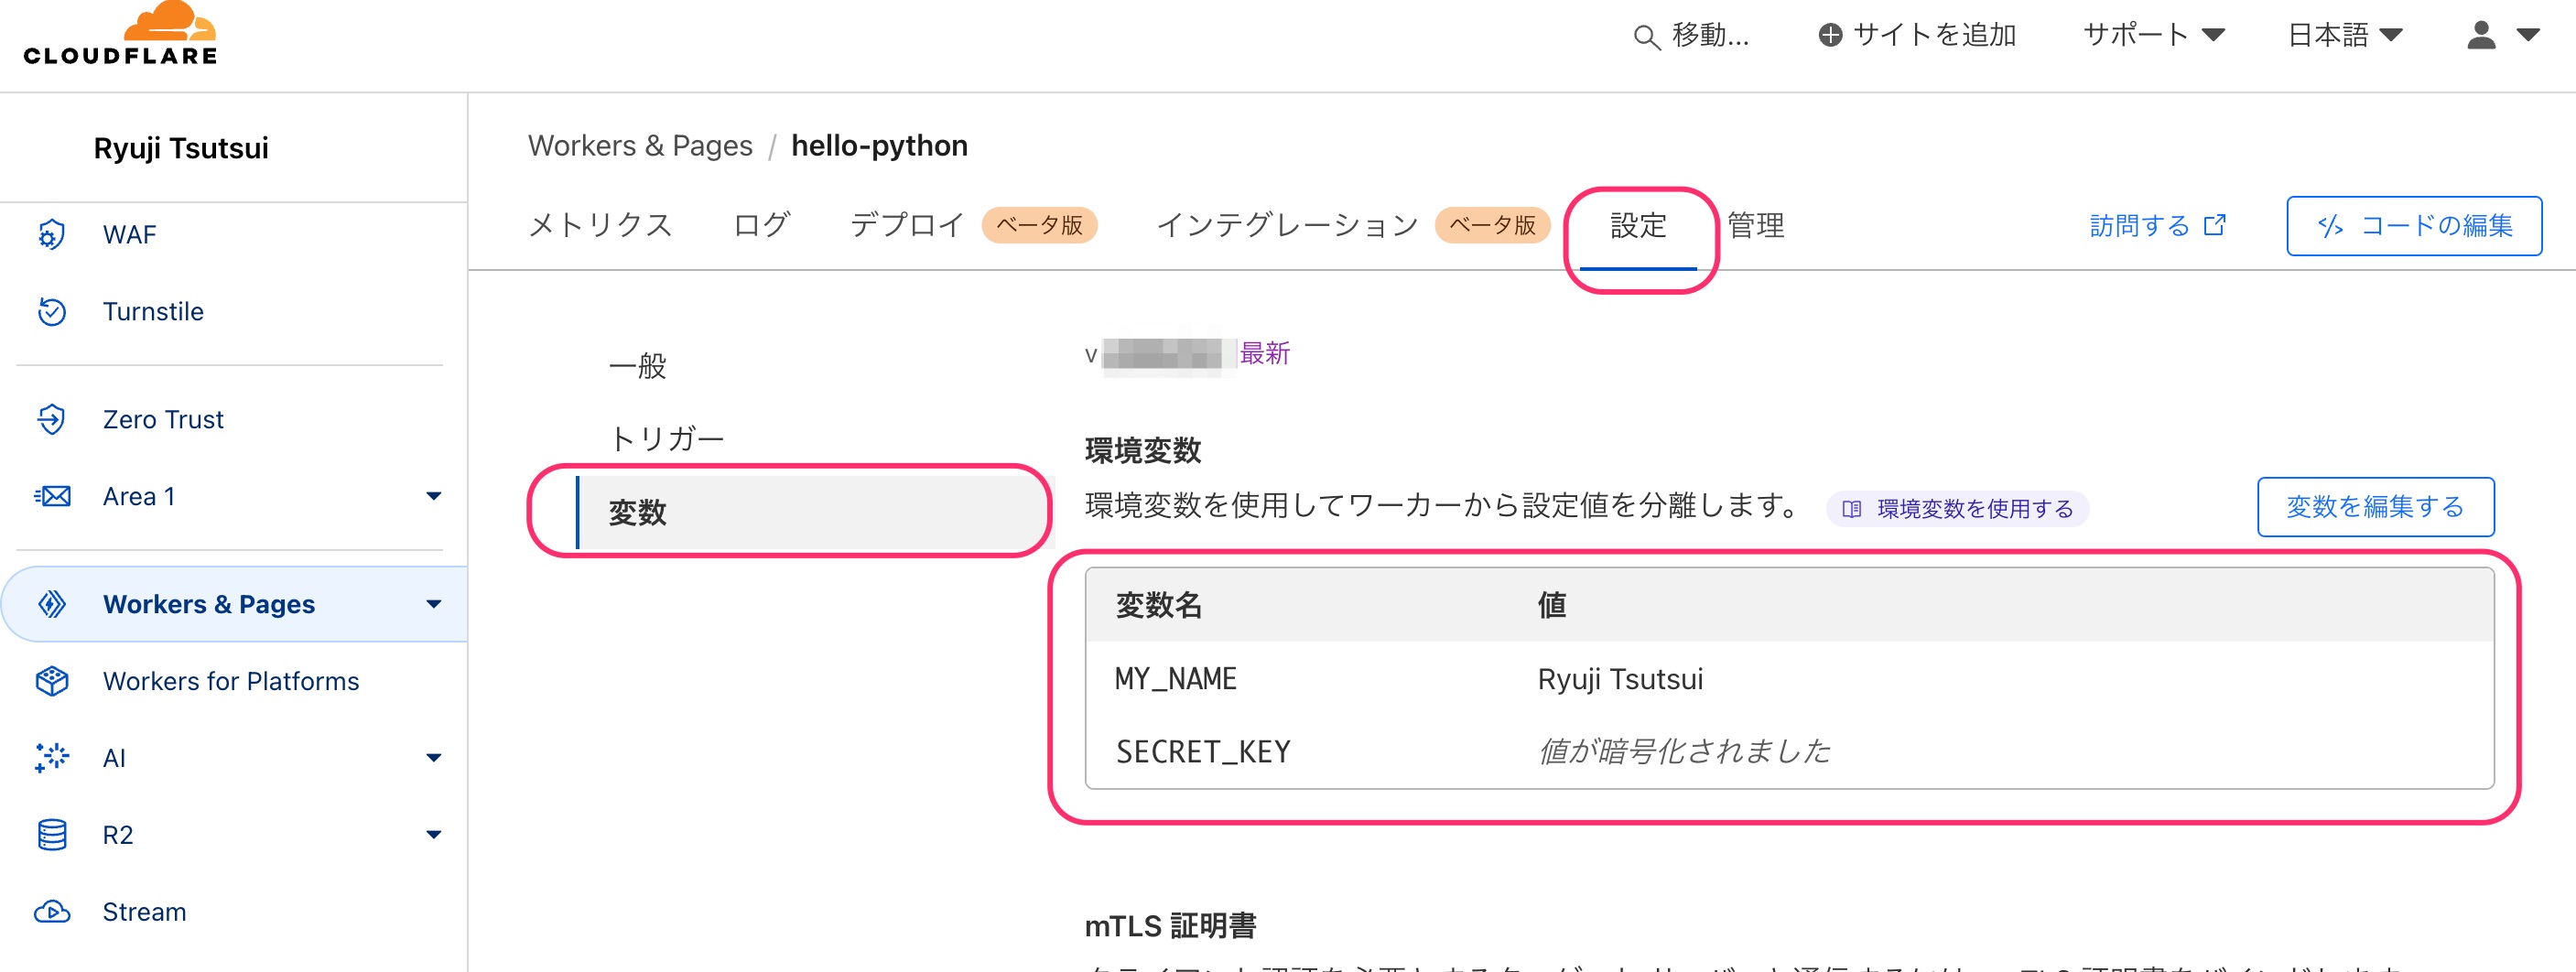Open the 訪問する external link
Screen dimensions: 2576x972
coord(2157,226)
